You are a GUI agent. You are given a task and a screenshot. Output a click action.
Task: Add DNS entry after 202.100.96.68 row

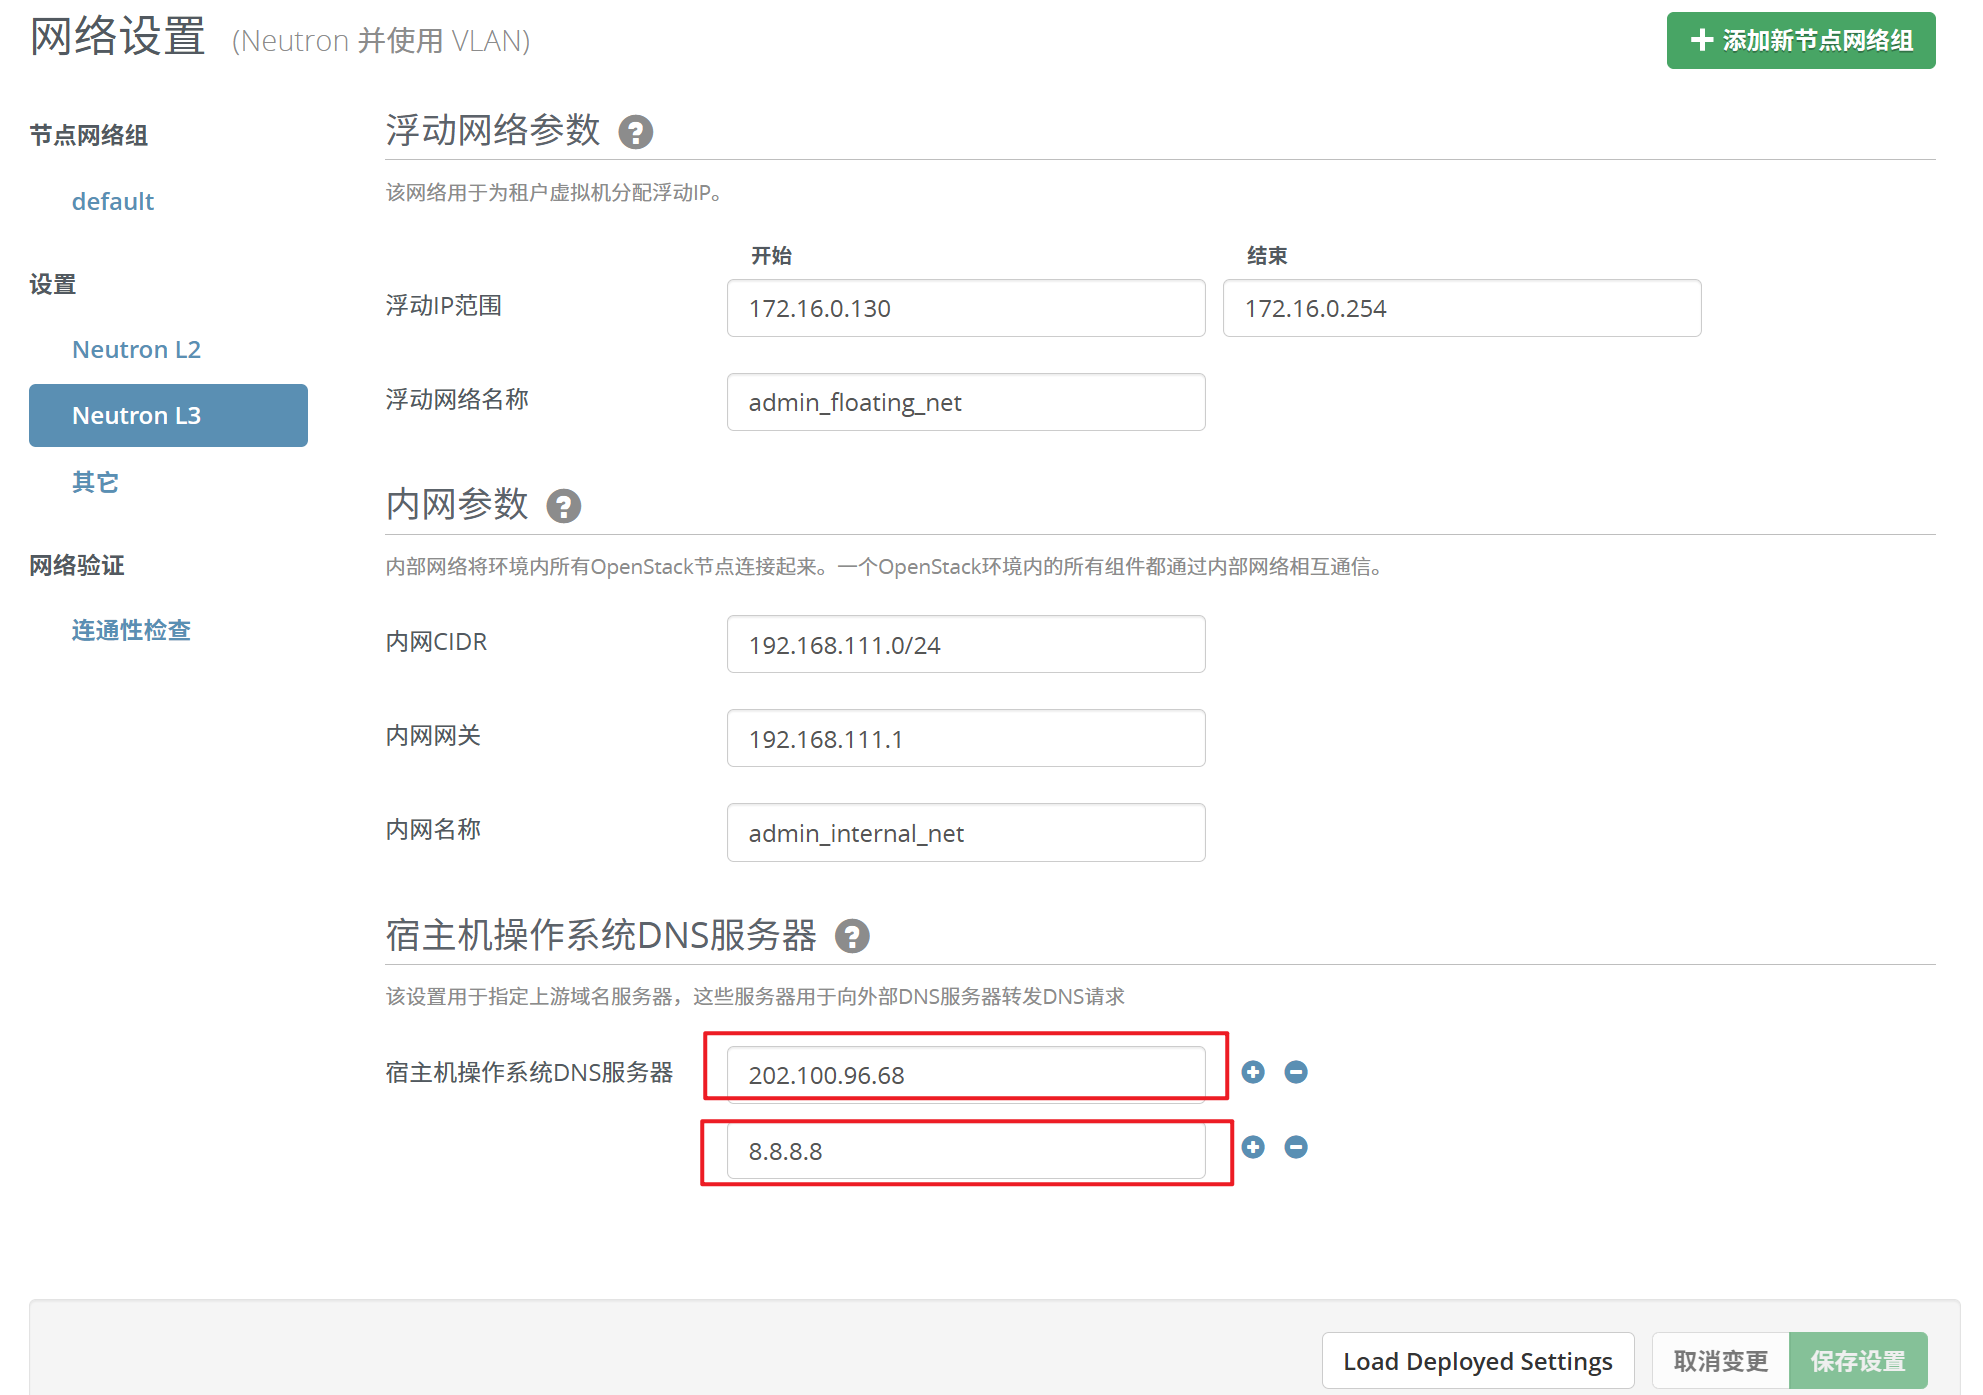[x=1253, y=1072]
